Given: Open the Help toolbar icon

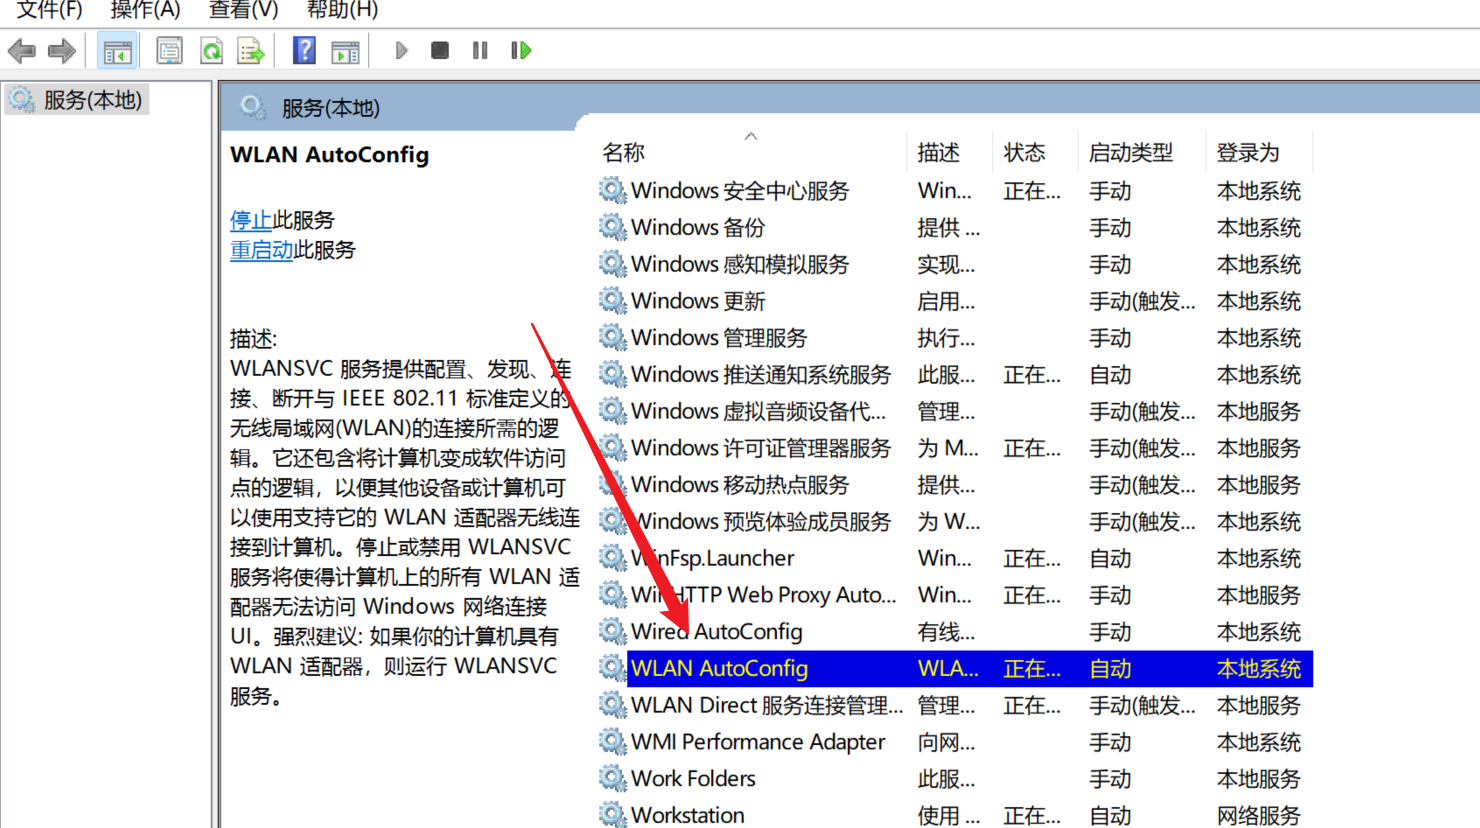Looking at the screenshot, I should point(304,50).
